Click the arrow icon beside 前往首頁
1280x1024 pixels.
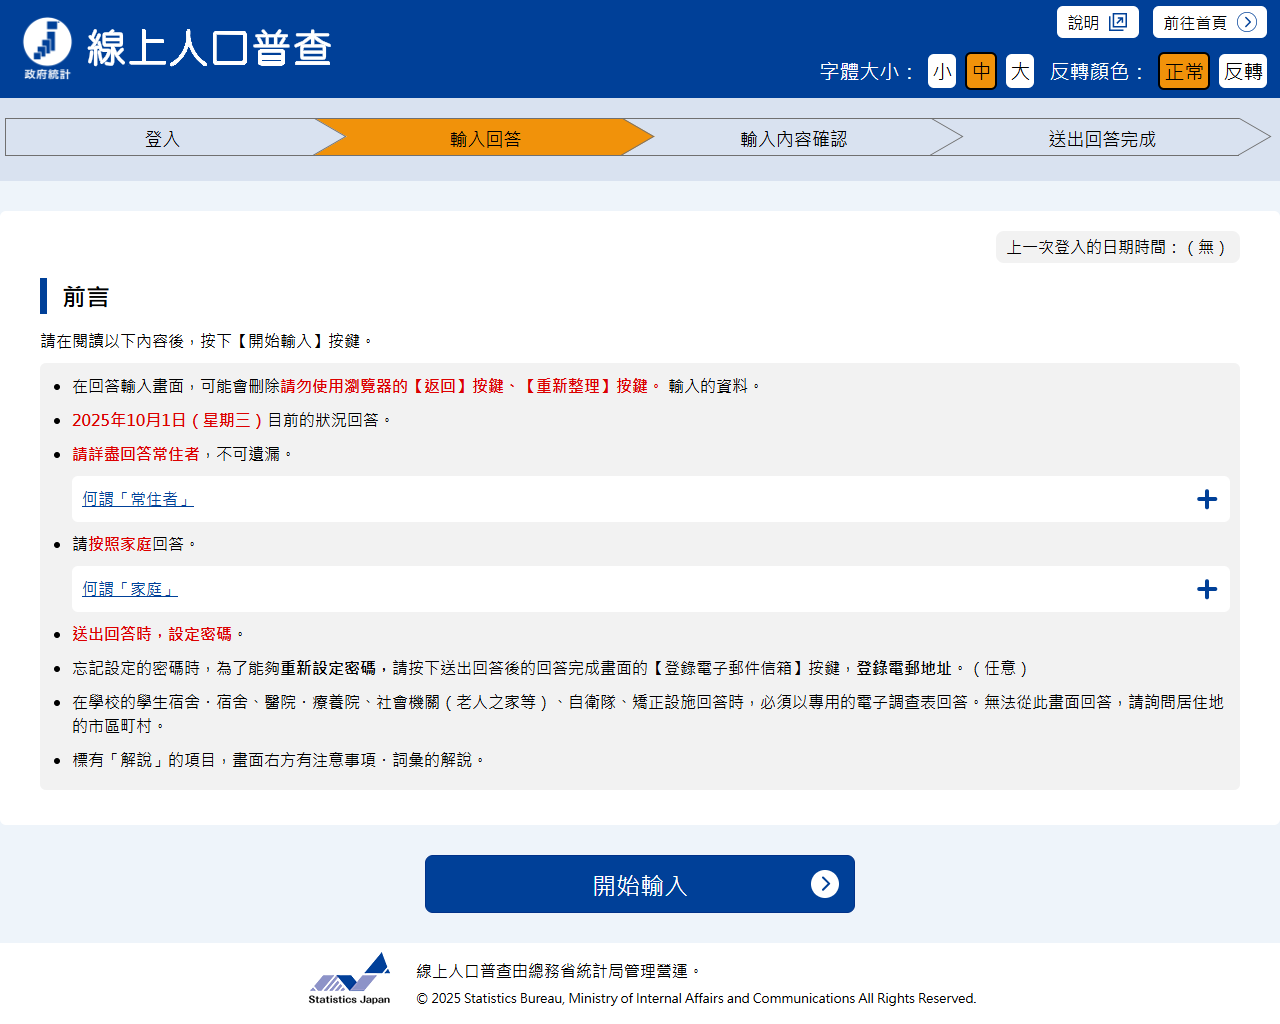1246,22
